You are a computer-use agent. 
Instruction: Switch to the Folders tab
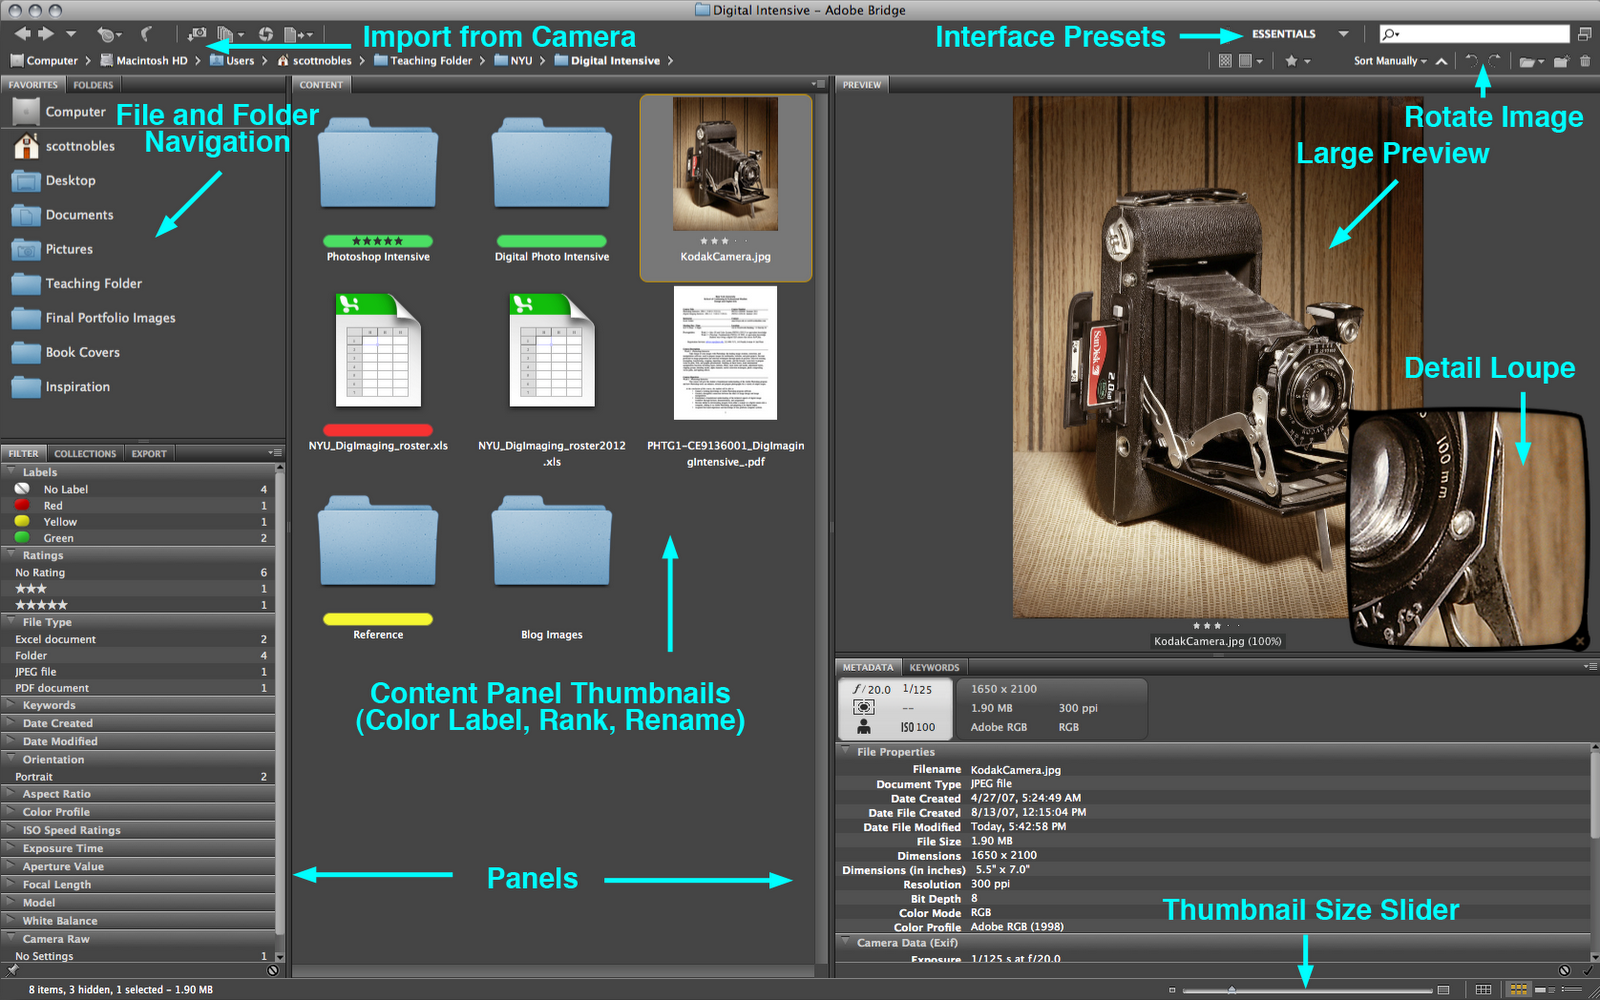coord(93,84)
